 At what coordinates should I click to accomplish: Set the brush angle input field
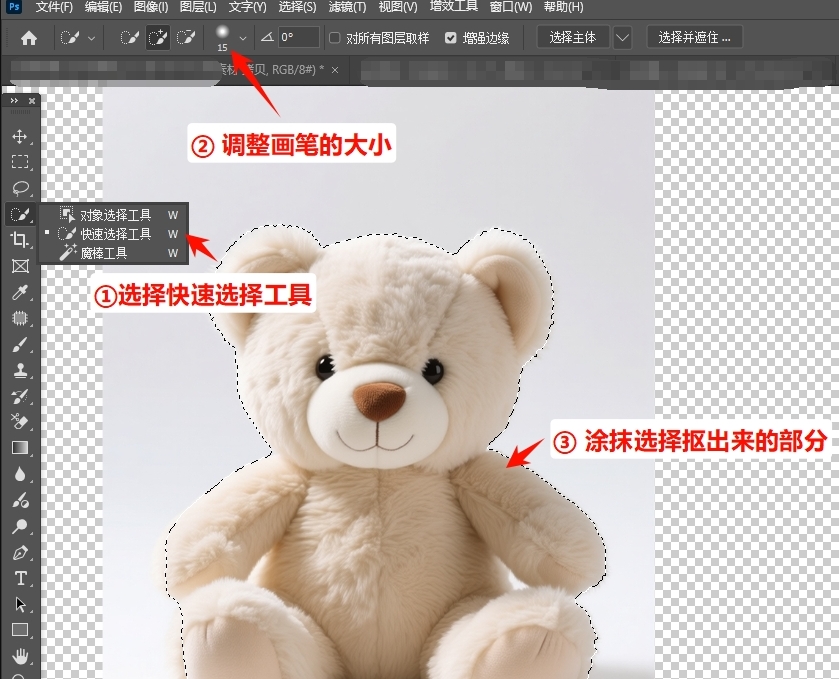pos(296,38)
